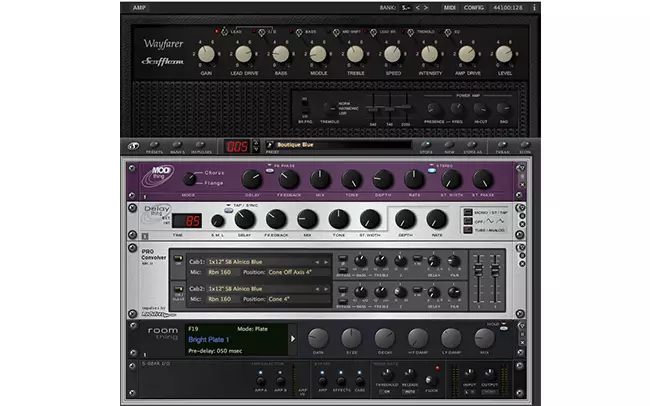The height and width of the screenshot is (406, 650).
Task: Select next Cab1 cabinet arrow
Action: pyautogui.click(x=326, y=262)
